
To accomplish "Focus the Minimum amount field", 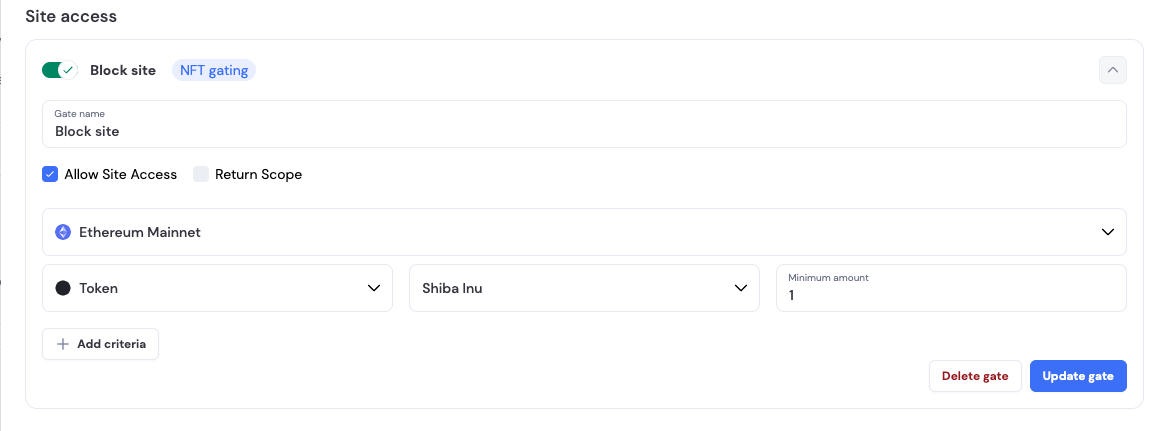I will [x=951, y=288].
